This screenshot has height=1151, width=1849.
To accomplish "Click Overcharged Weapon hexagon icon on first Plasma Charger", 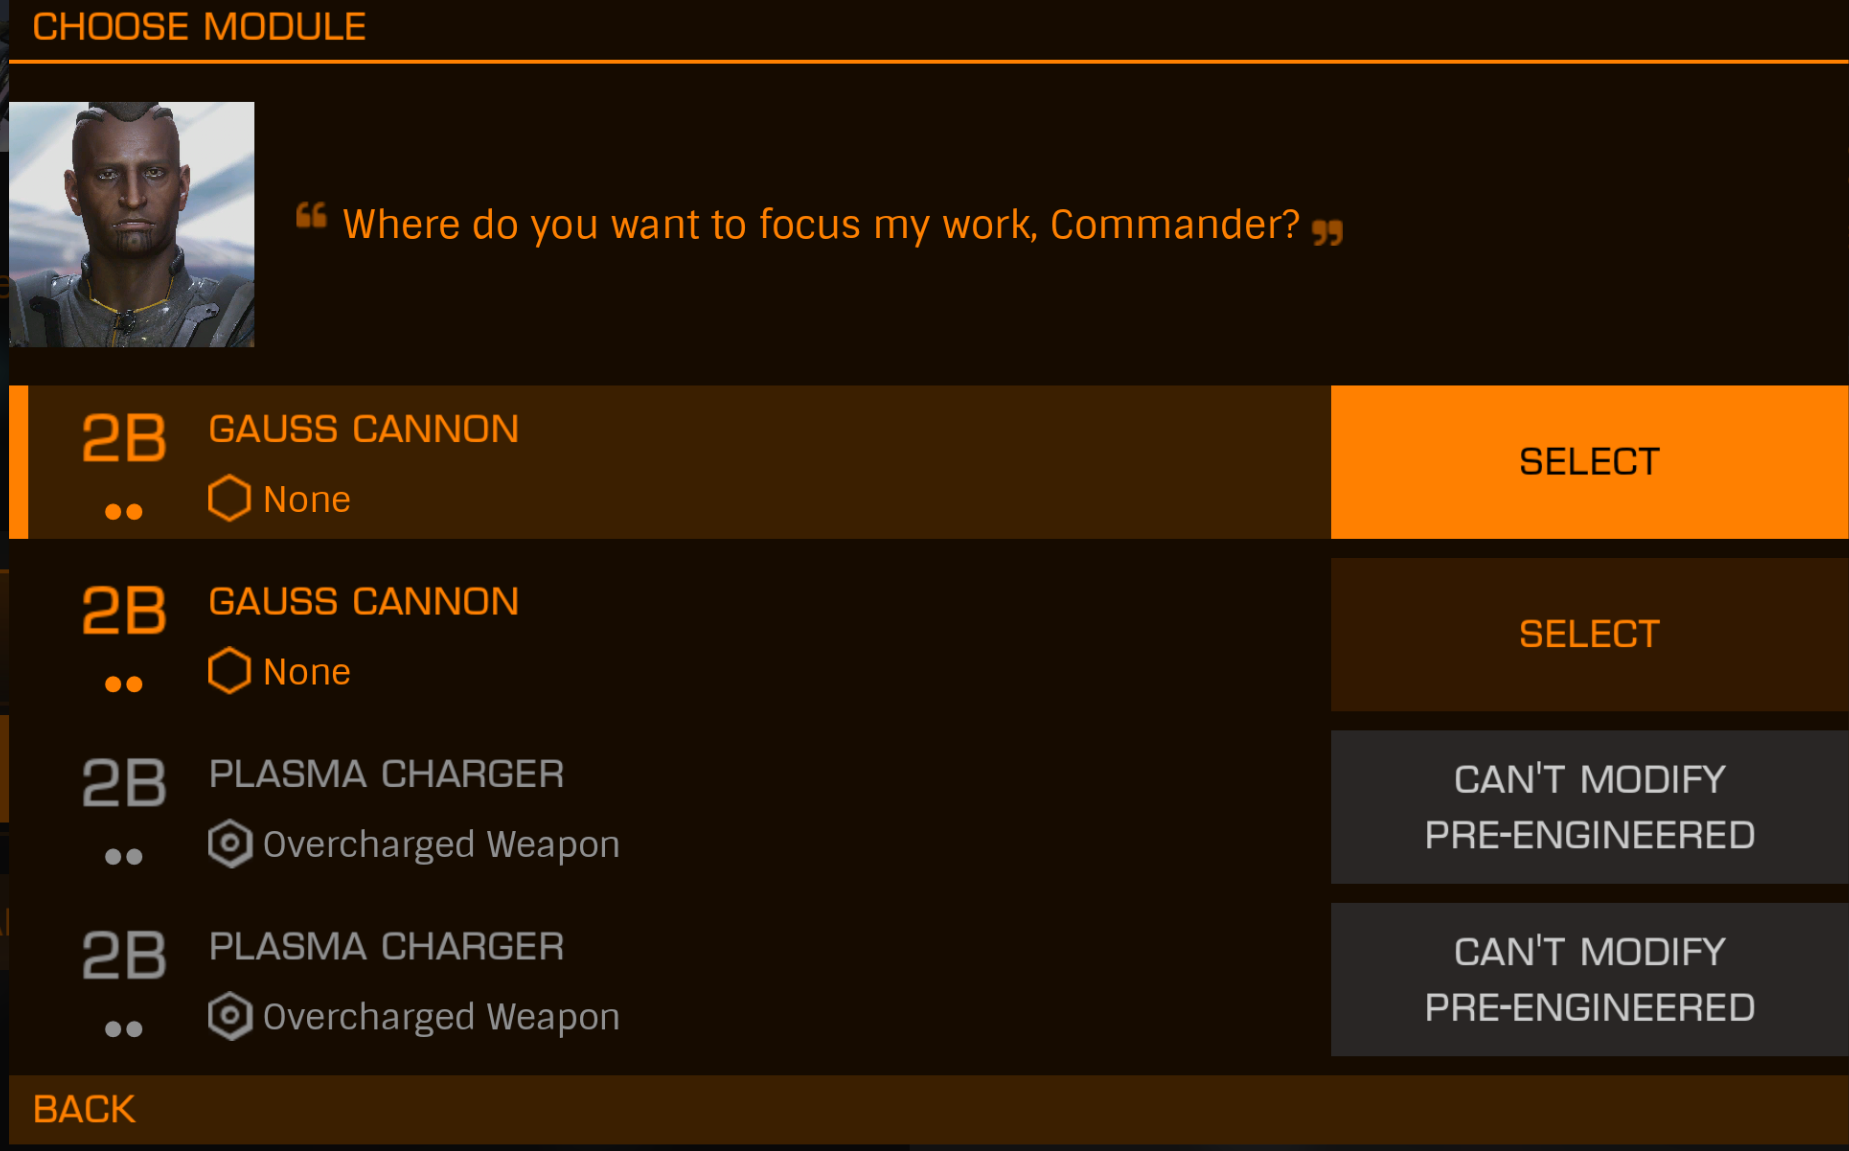I will coord(229,843).
